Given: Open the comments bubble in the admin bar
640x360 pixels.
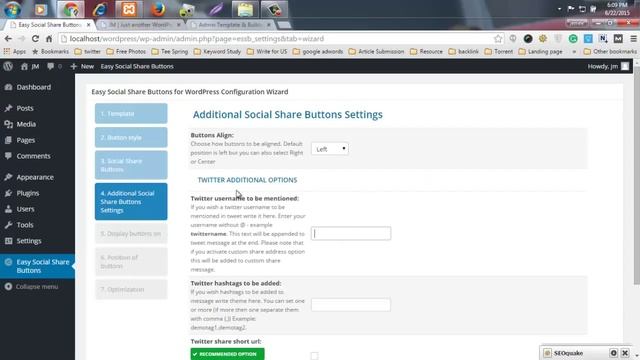Looking at the screenshot, I should 54,66.
